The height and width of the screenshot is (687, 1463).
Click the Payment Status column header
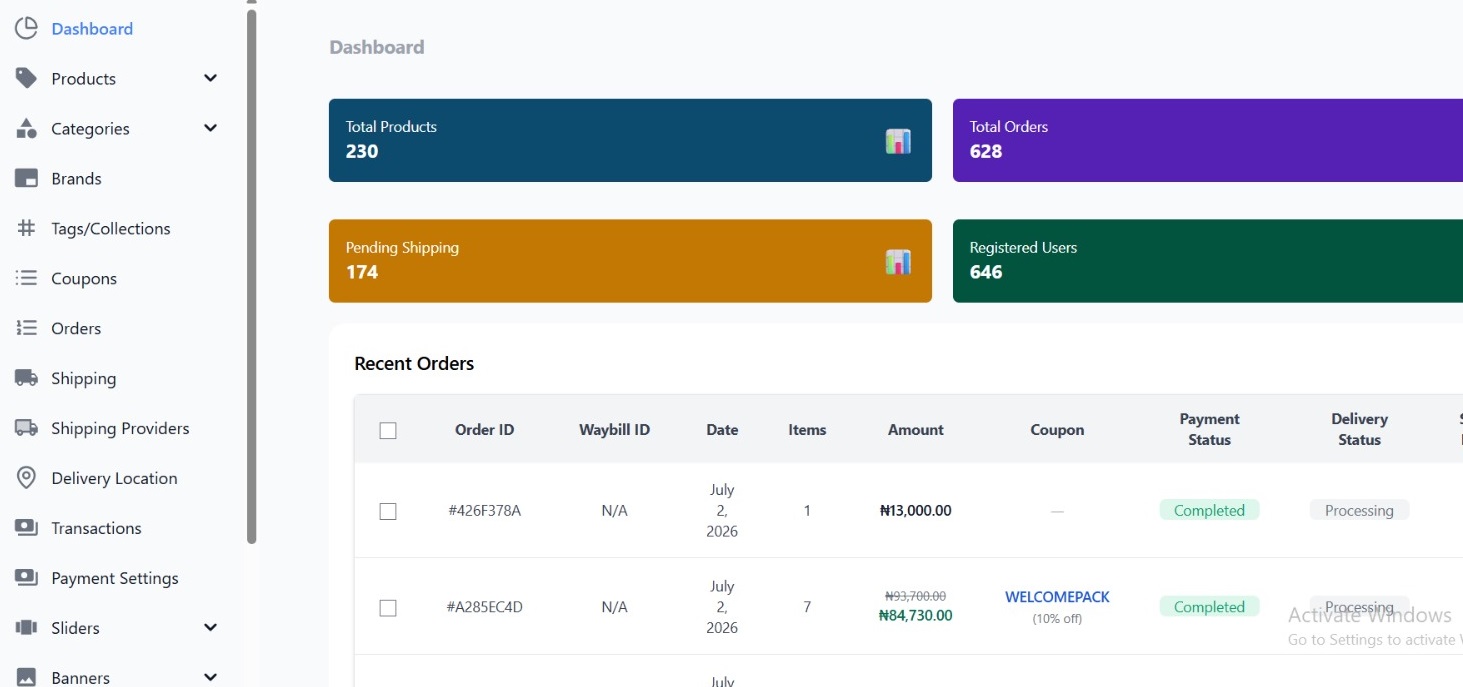point(1209,429)
